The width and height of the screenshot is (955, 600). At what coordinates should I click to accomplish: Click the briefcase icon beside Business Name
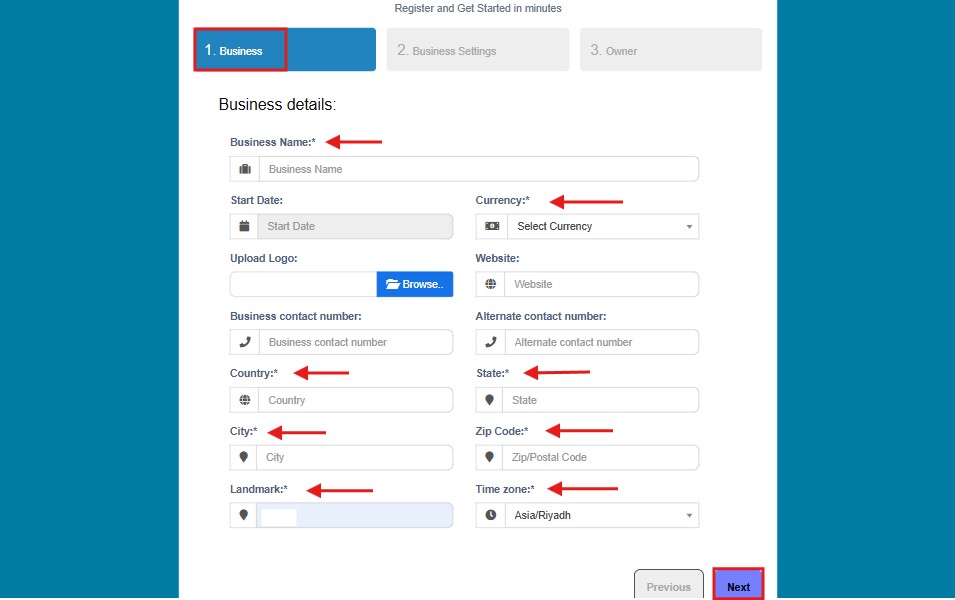click(245, 169)
